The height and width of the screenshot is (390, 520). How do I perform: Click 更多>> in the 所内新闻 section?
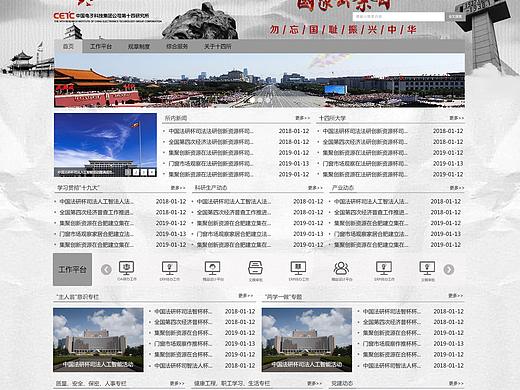tap(302, 118)
